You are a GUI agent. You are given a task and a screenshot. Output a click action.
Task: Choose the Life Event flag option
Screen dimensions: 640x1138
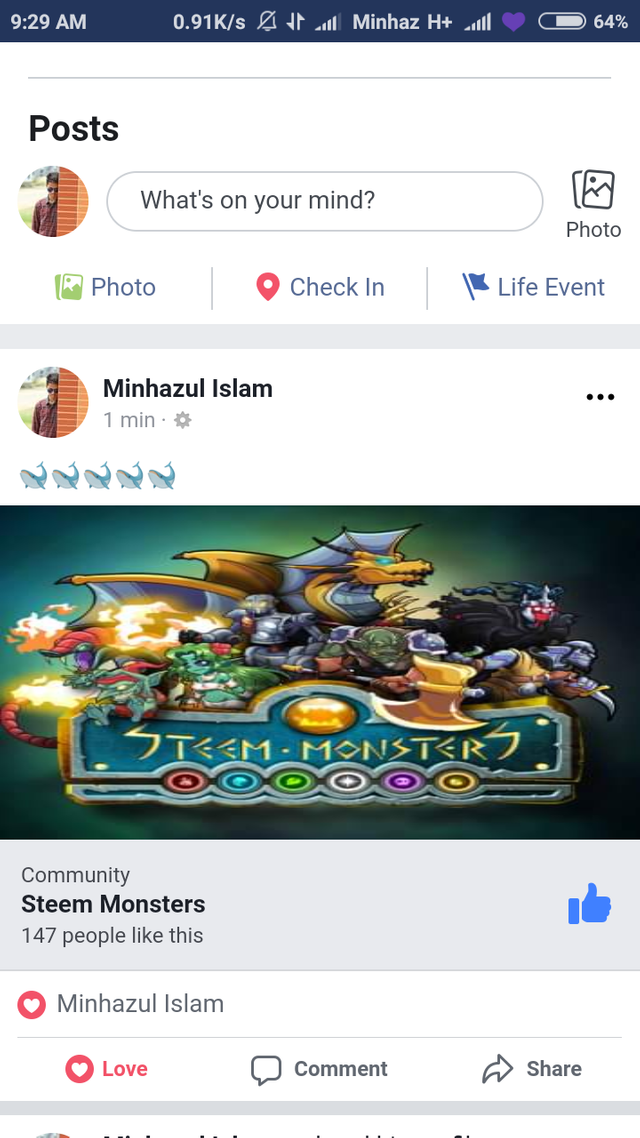click(x=533, y=287)
